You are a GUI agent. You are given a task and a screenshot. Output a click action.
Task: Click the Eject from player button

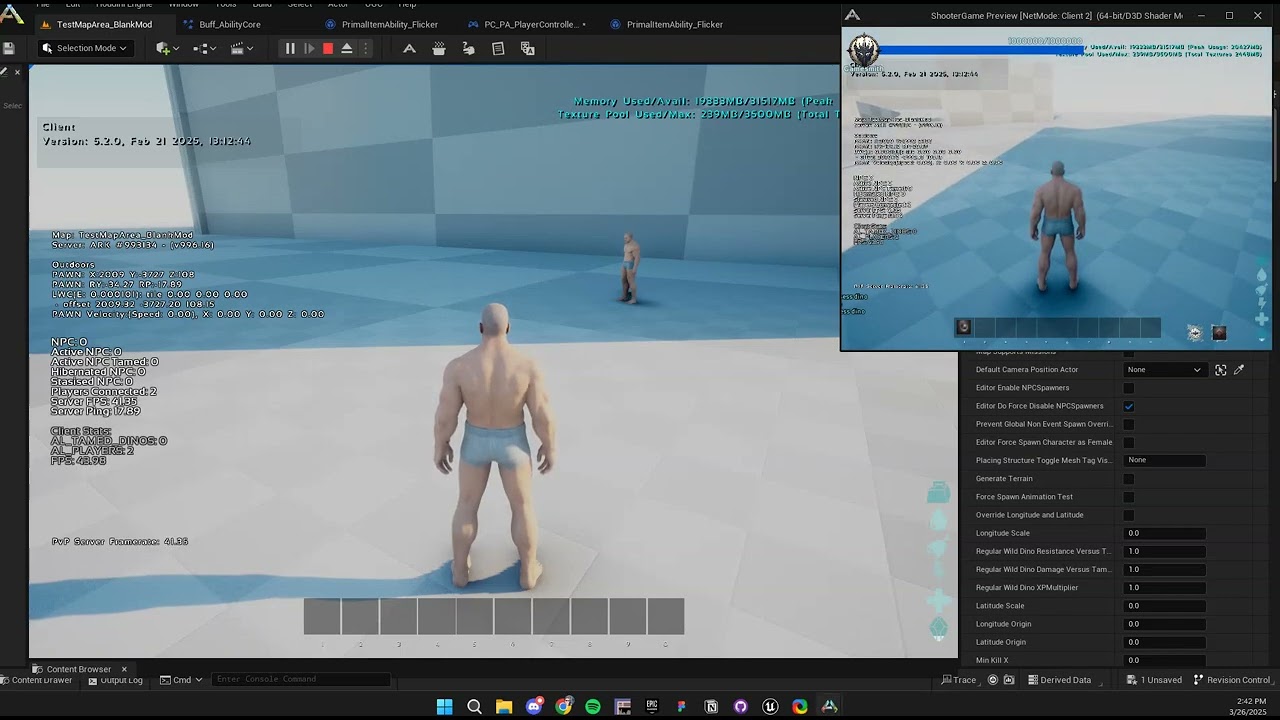point(347,48)
